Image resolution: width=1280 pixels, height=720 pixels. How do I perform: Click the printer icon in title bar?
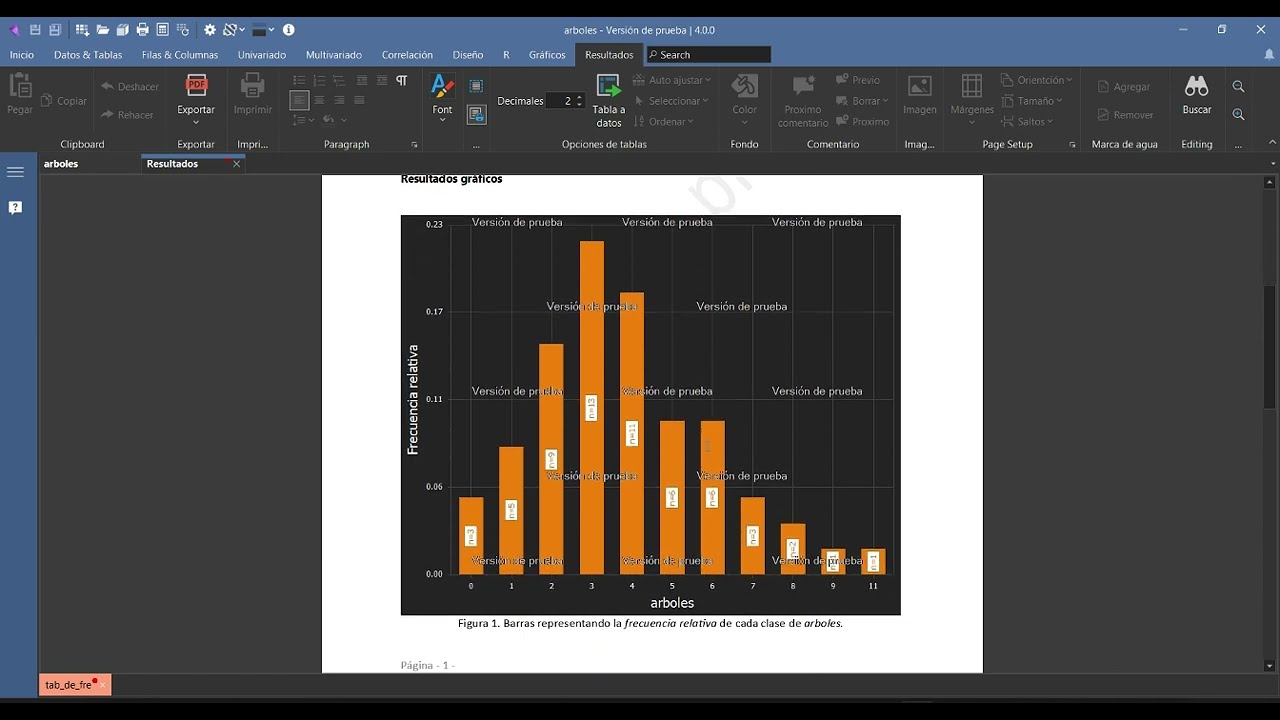tap(142, 30)
